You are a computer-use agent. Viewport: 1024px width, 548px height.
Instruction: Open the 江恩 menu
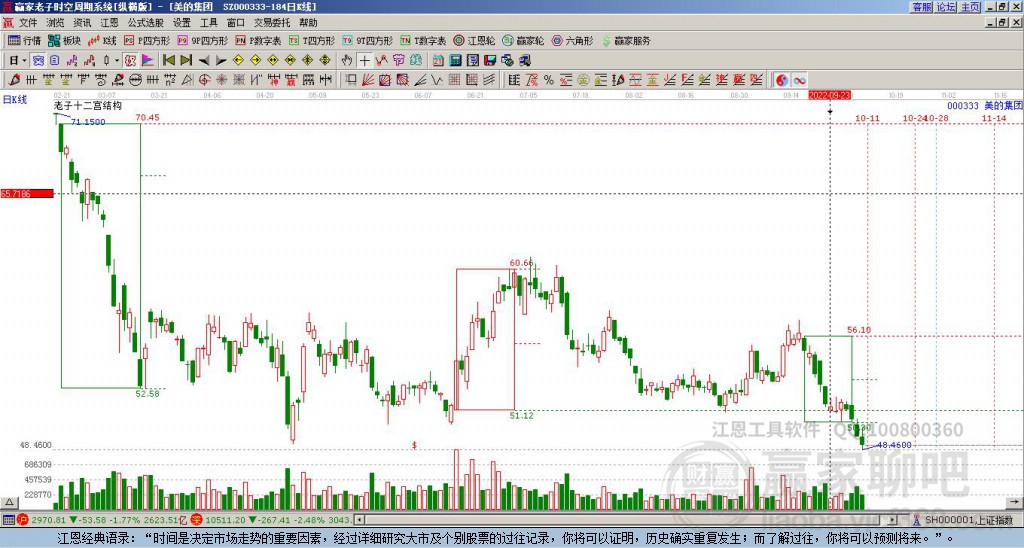point(110,23)
